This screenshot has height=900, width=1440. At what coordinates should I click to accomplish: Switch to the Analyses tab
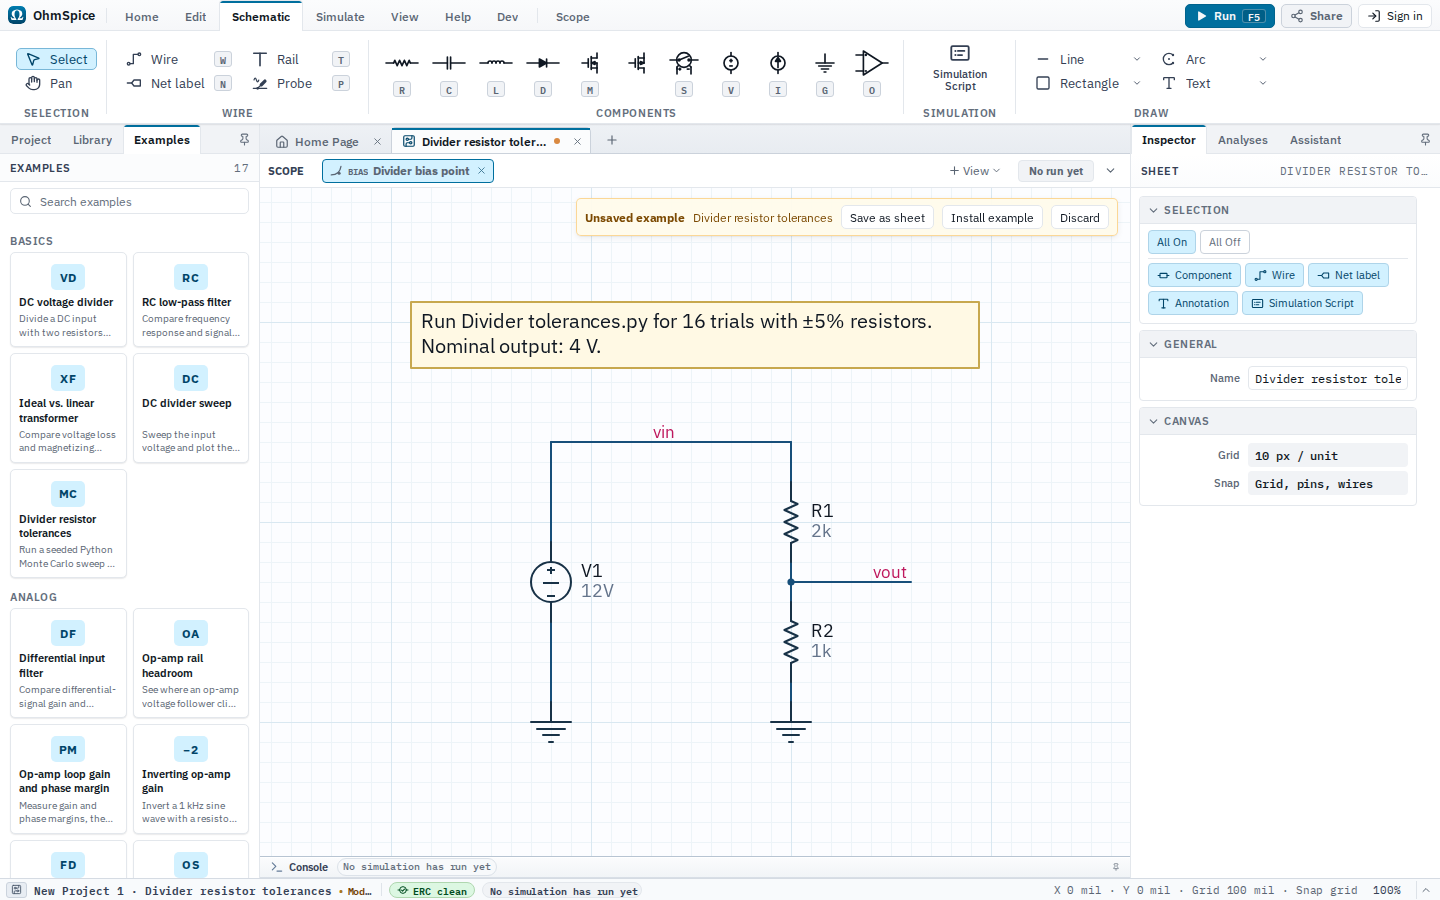pos(1242,140)
